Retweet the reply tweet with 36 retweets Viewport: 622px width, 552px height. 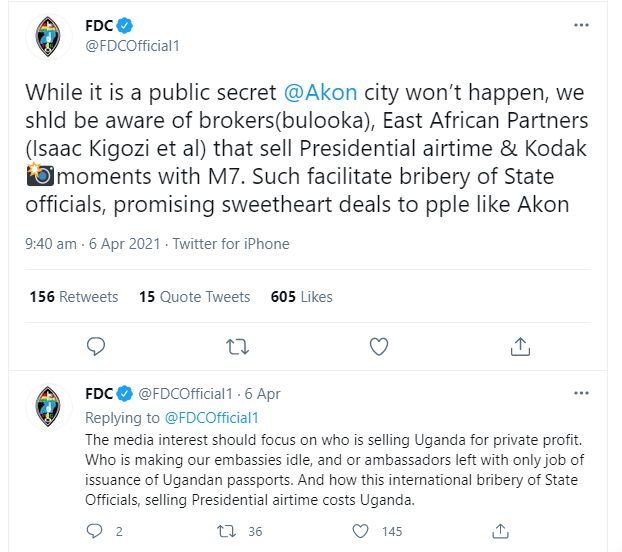coord(227,531)
